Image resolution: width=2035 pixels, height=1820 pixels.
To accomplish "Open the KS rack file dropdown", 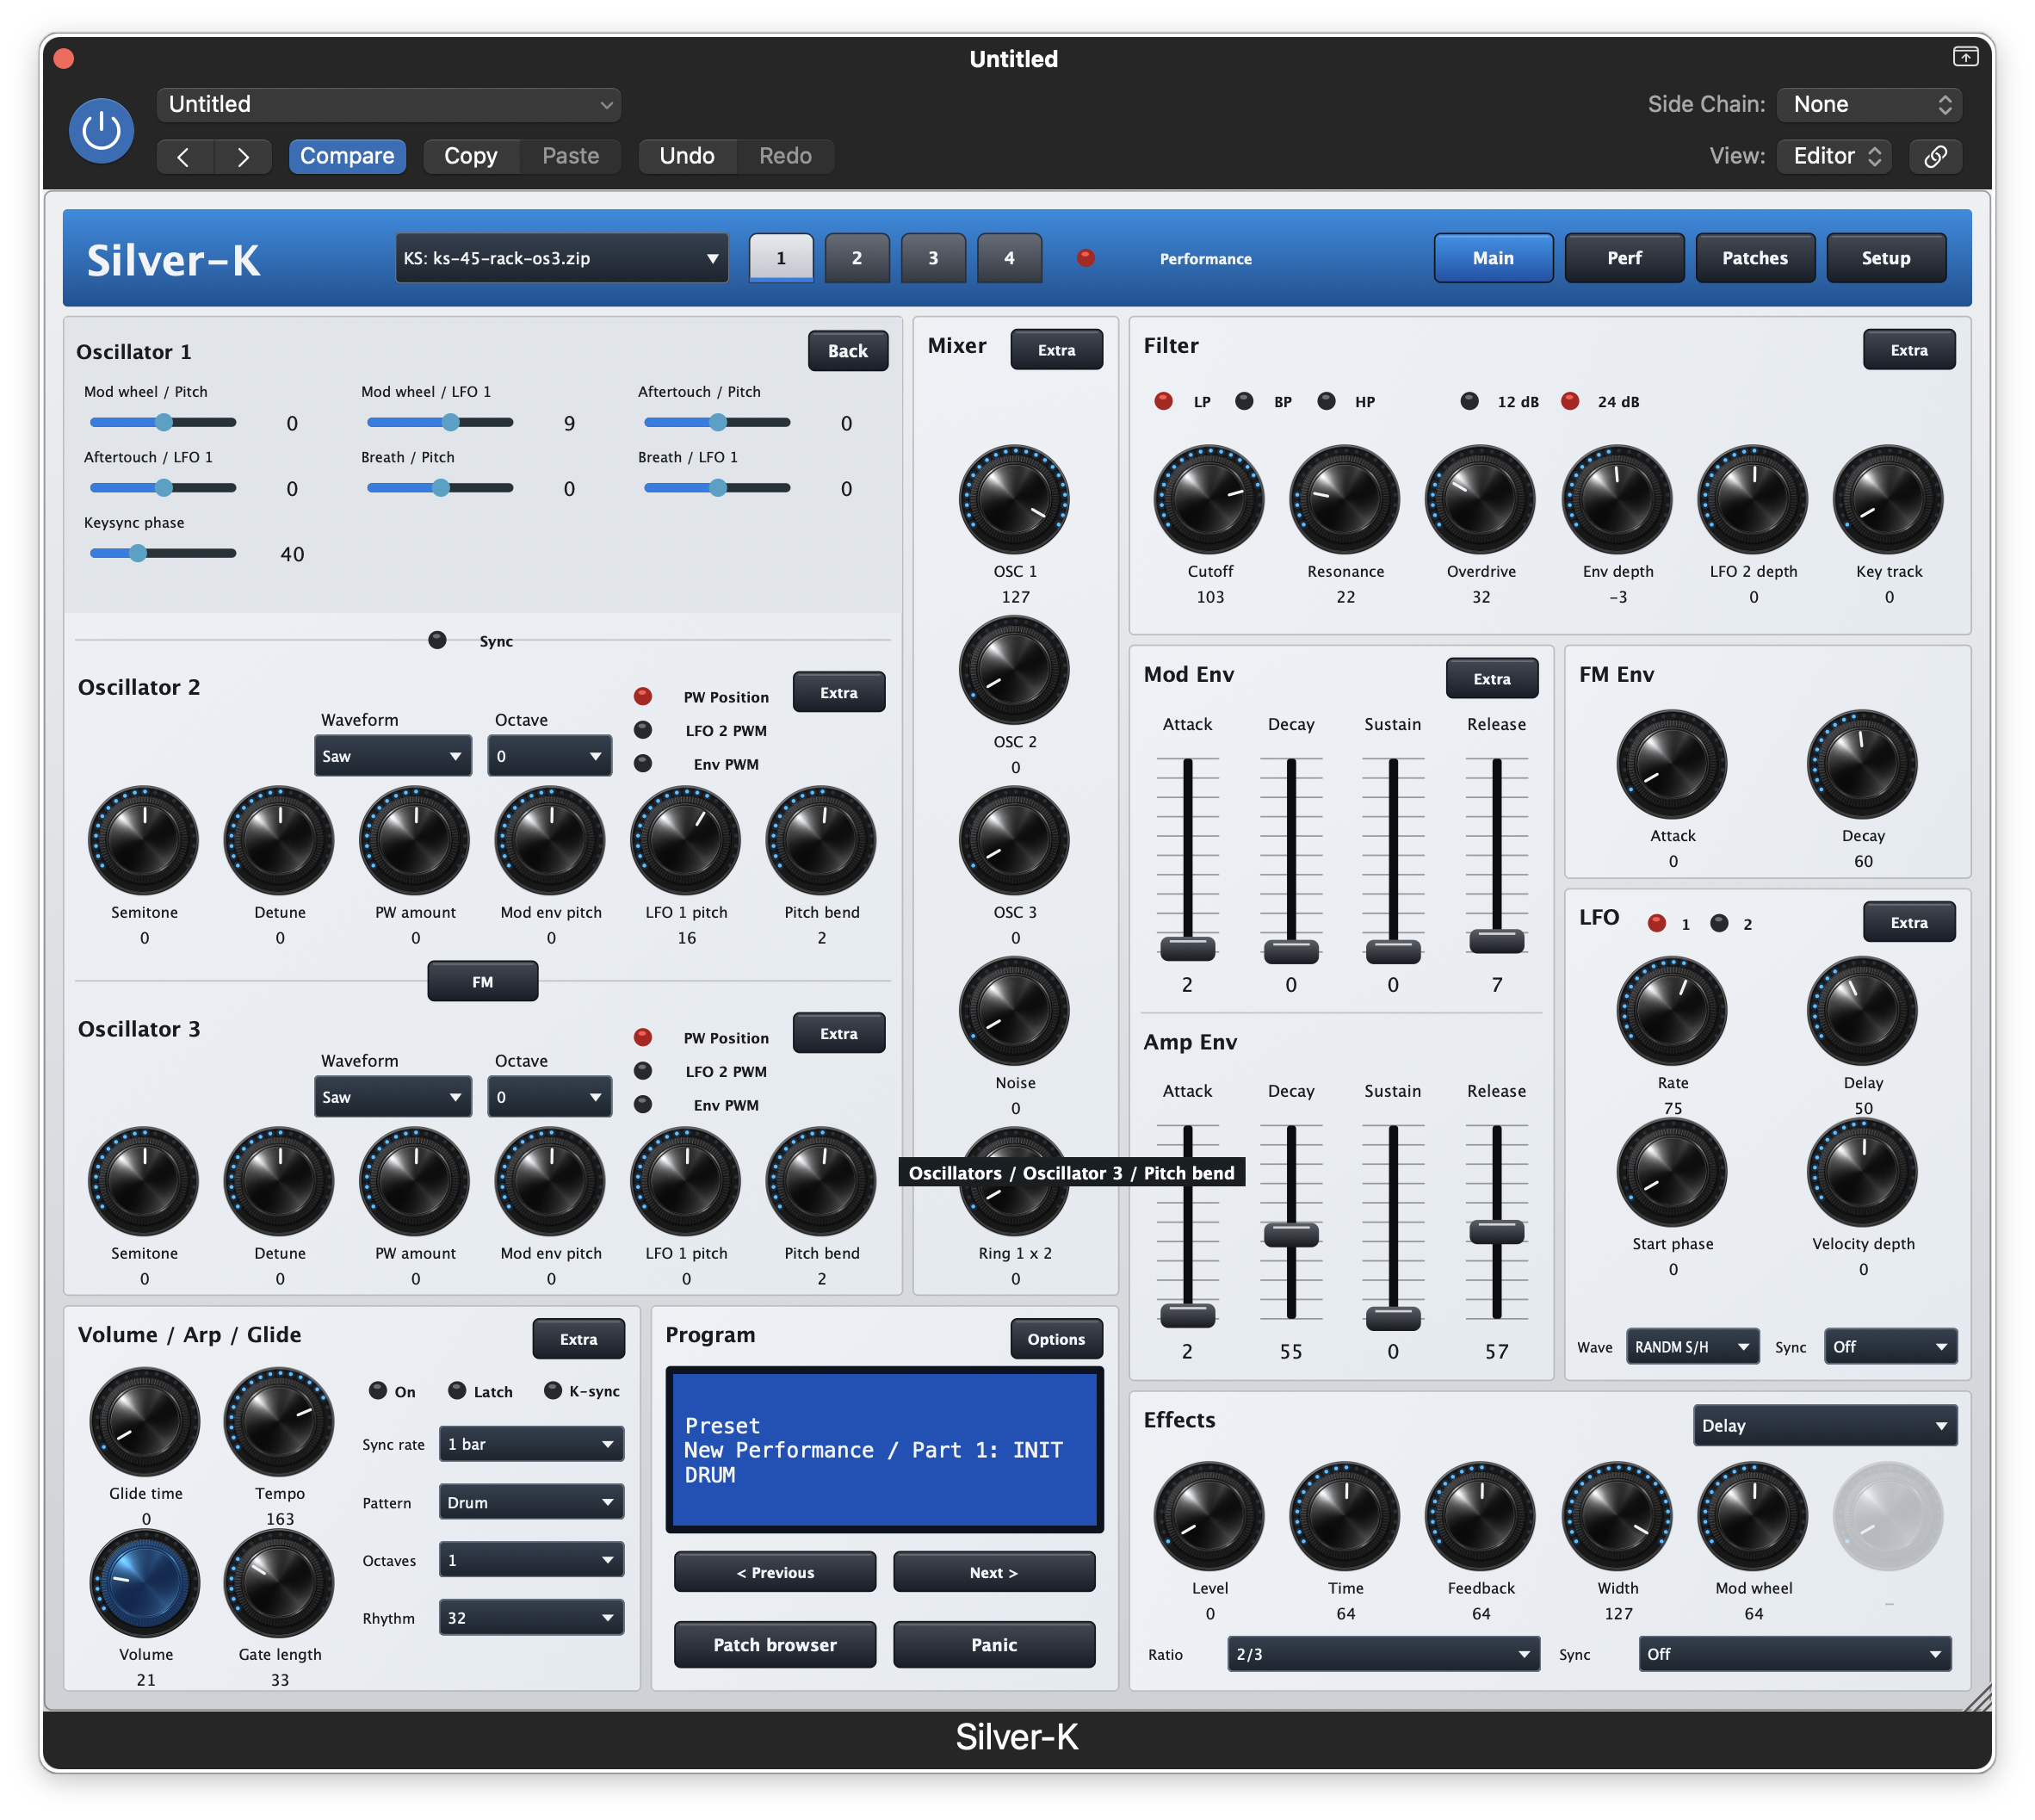I will coord(561,258).
